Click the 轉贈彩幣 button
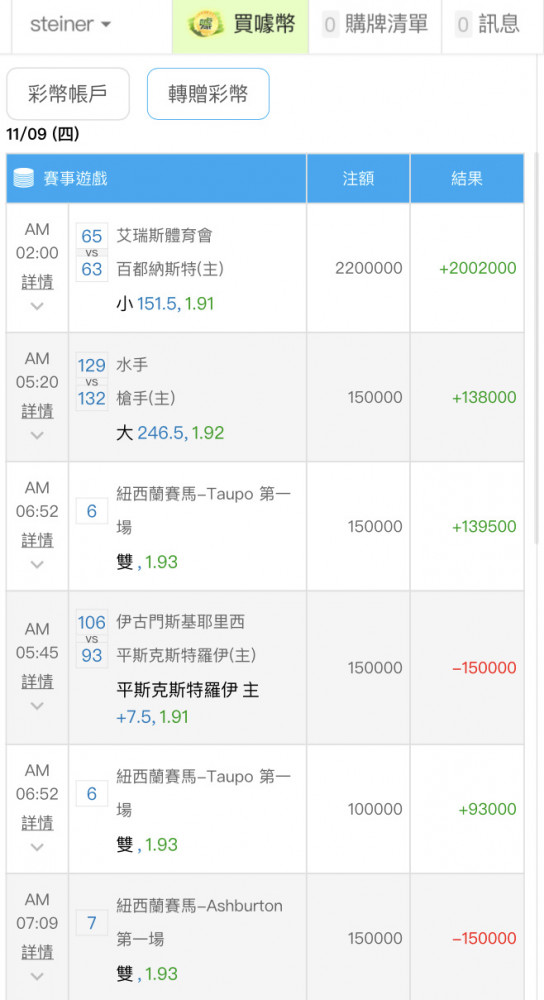The image size is (544, 1000). pos(209,94)
